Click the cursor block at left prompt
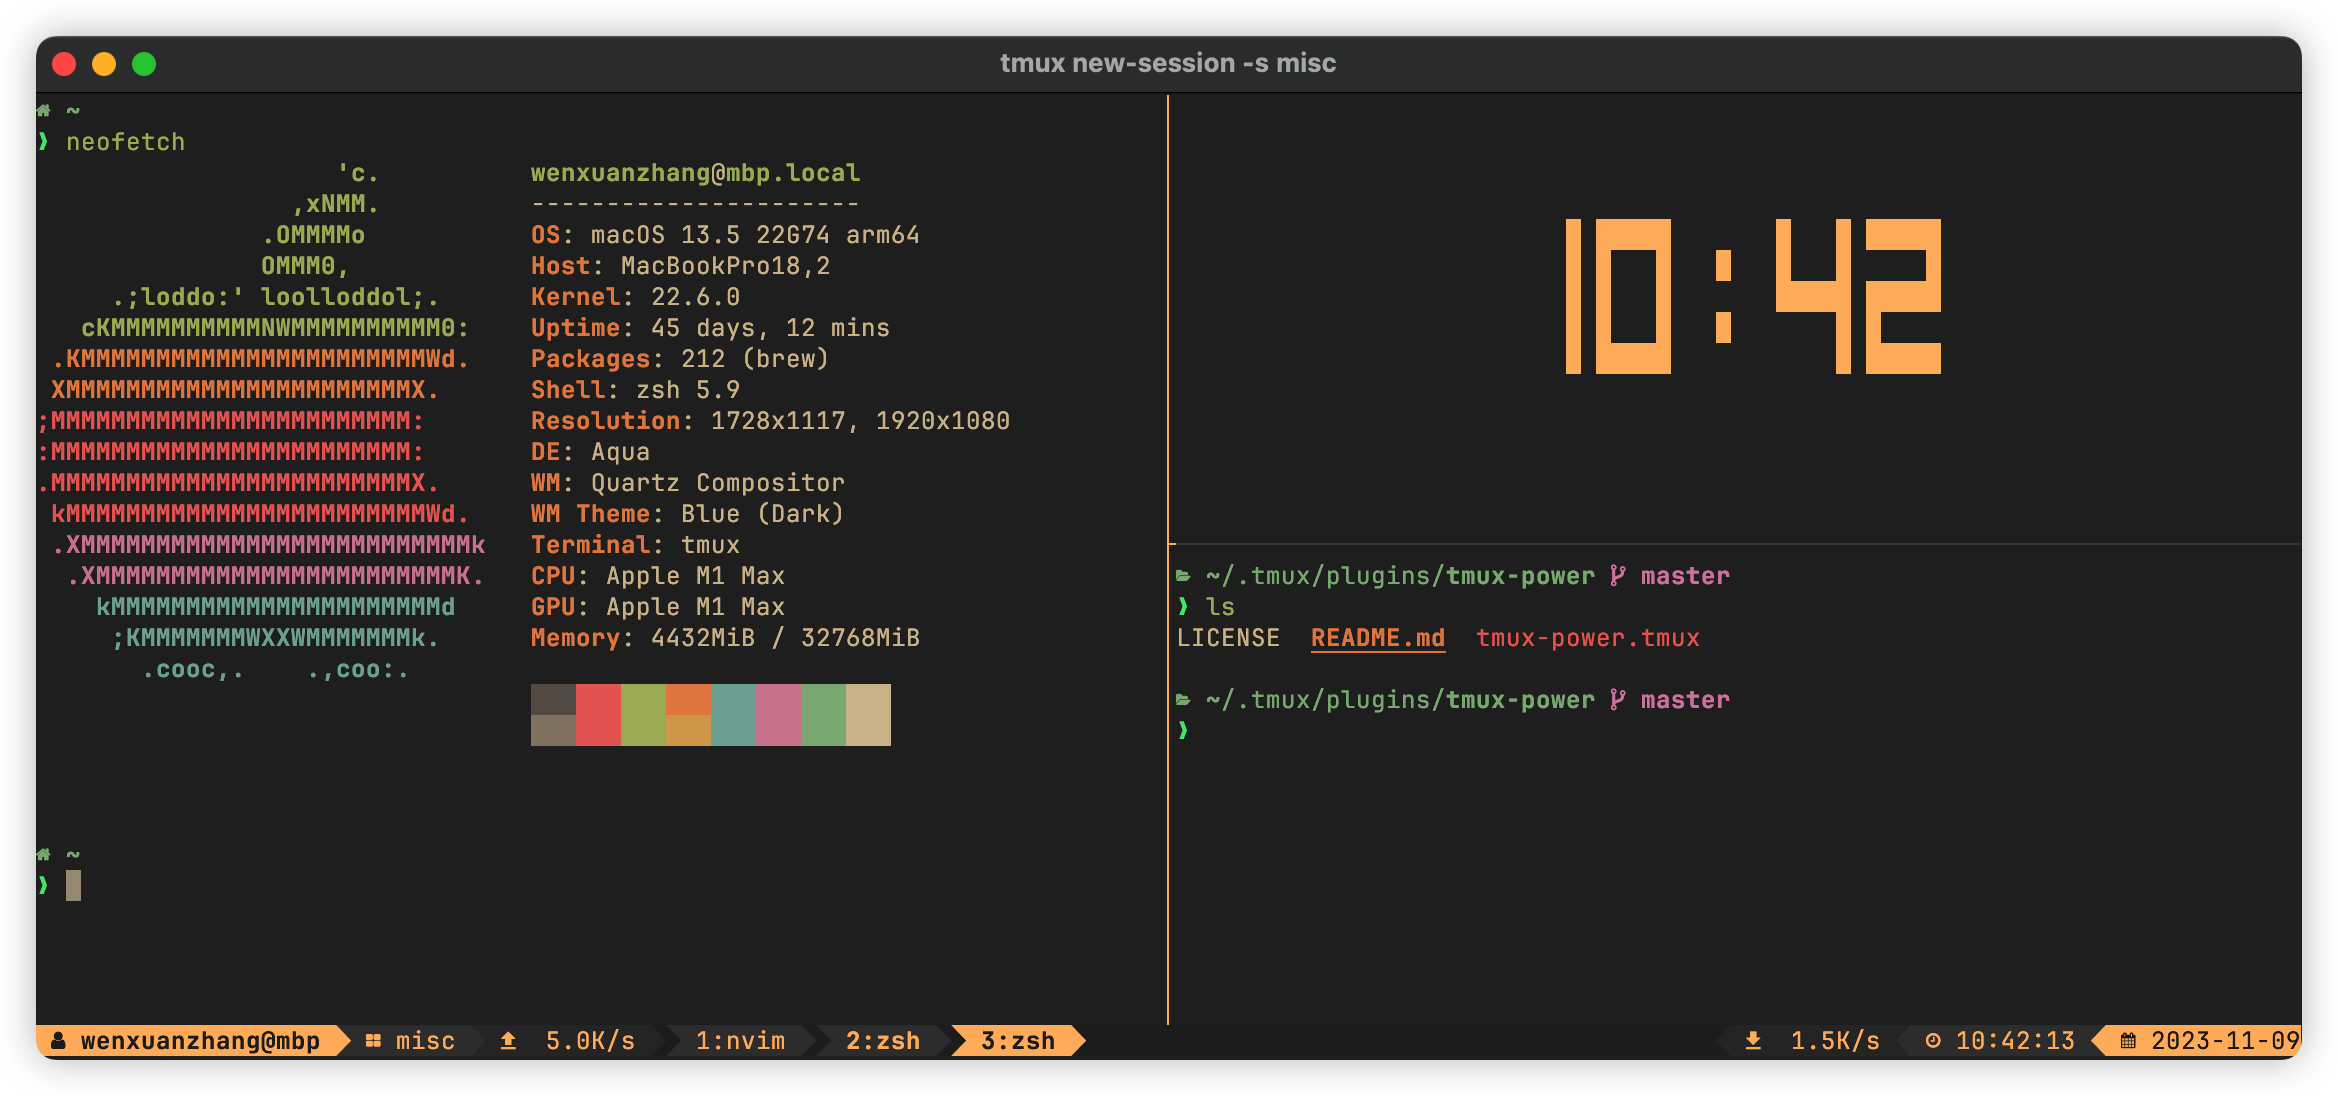The width and height of the screenshot is (2338, 1096). coord(73,885)
